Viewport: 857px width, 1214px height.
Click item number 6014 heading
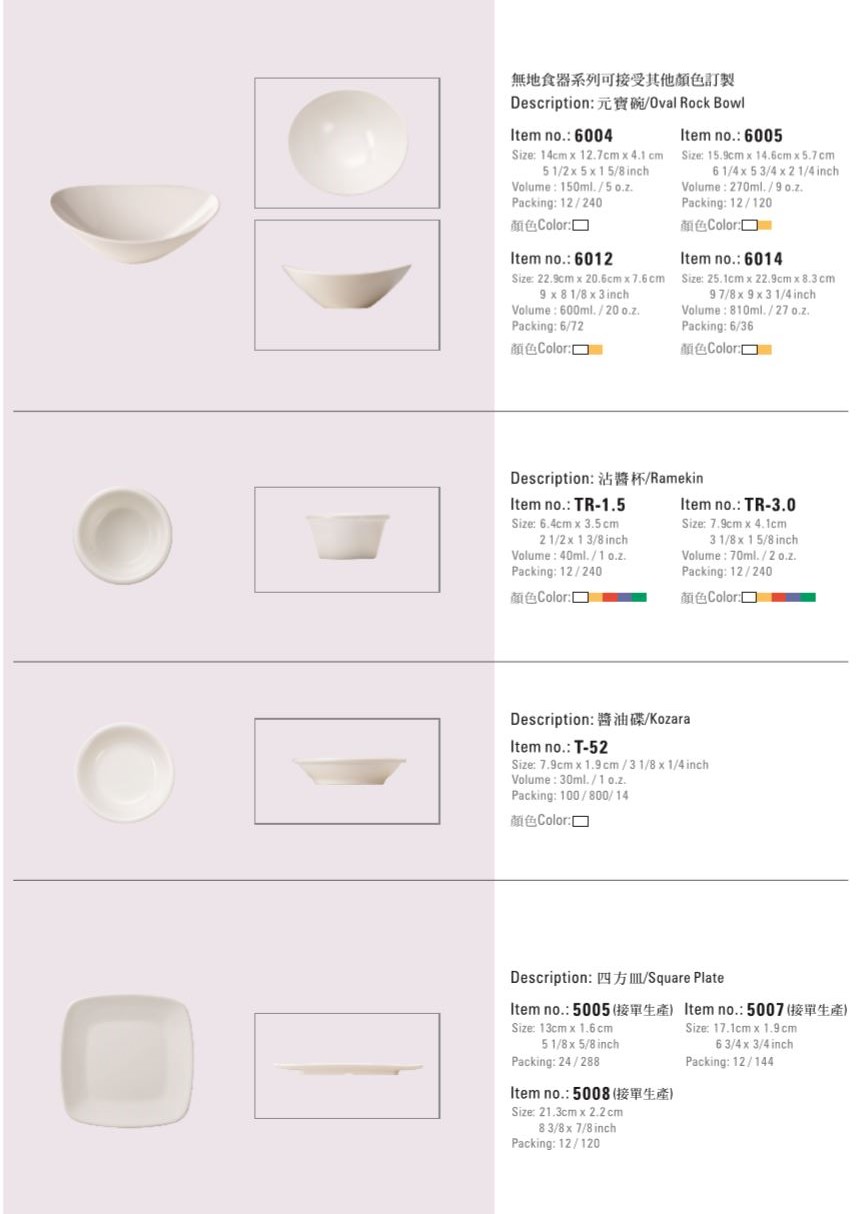click(x=732, y=259)
